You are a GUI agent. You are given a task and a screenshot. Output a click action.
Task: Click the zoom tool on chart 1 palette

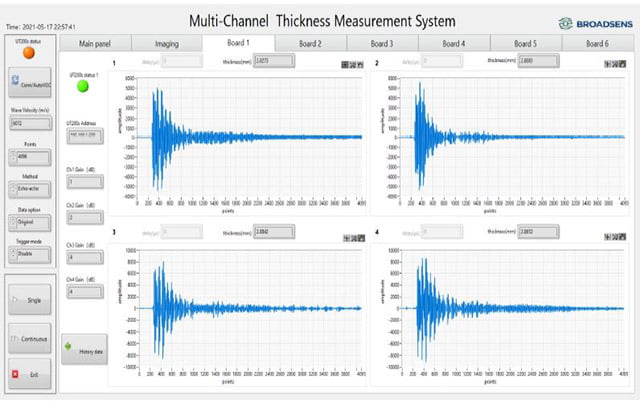point(351,64)
